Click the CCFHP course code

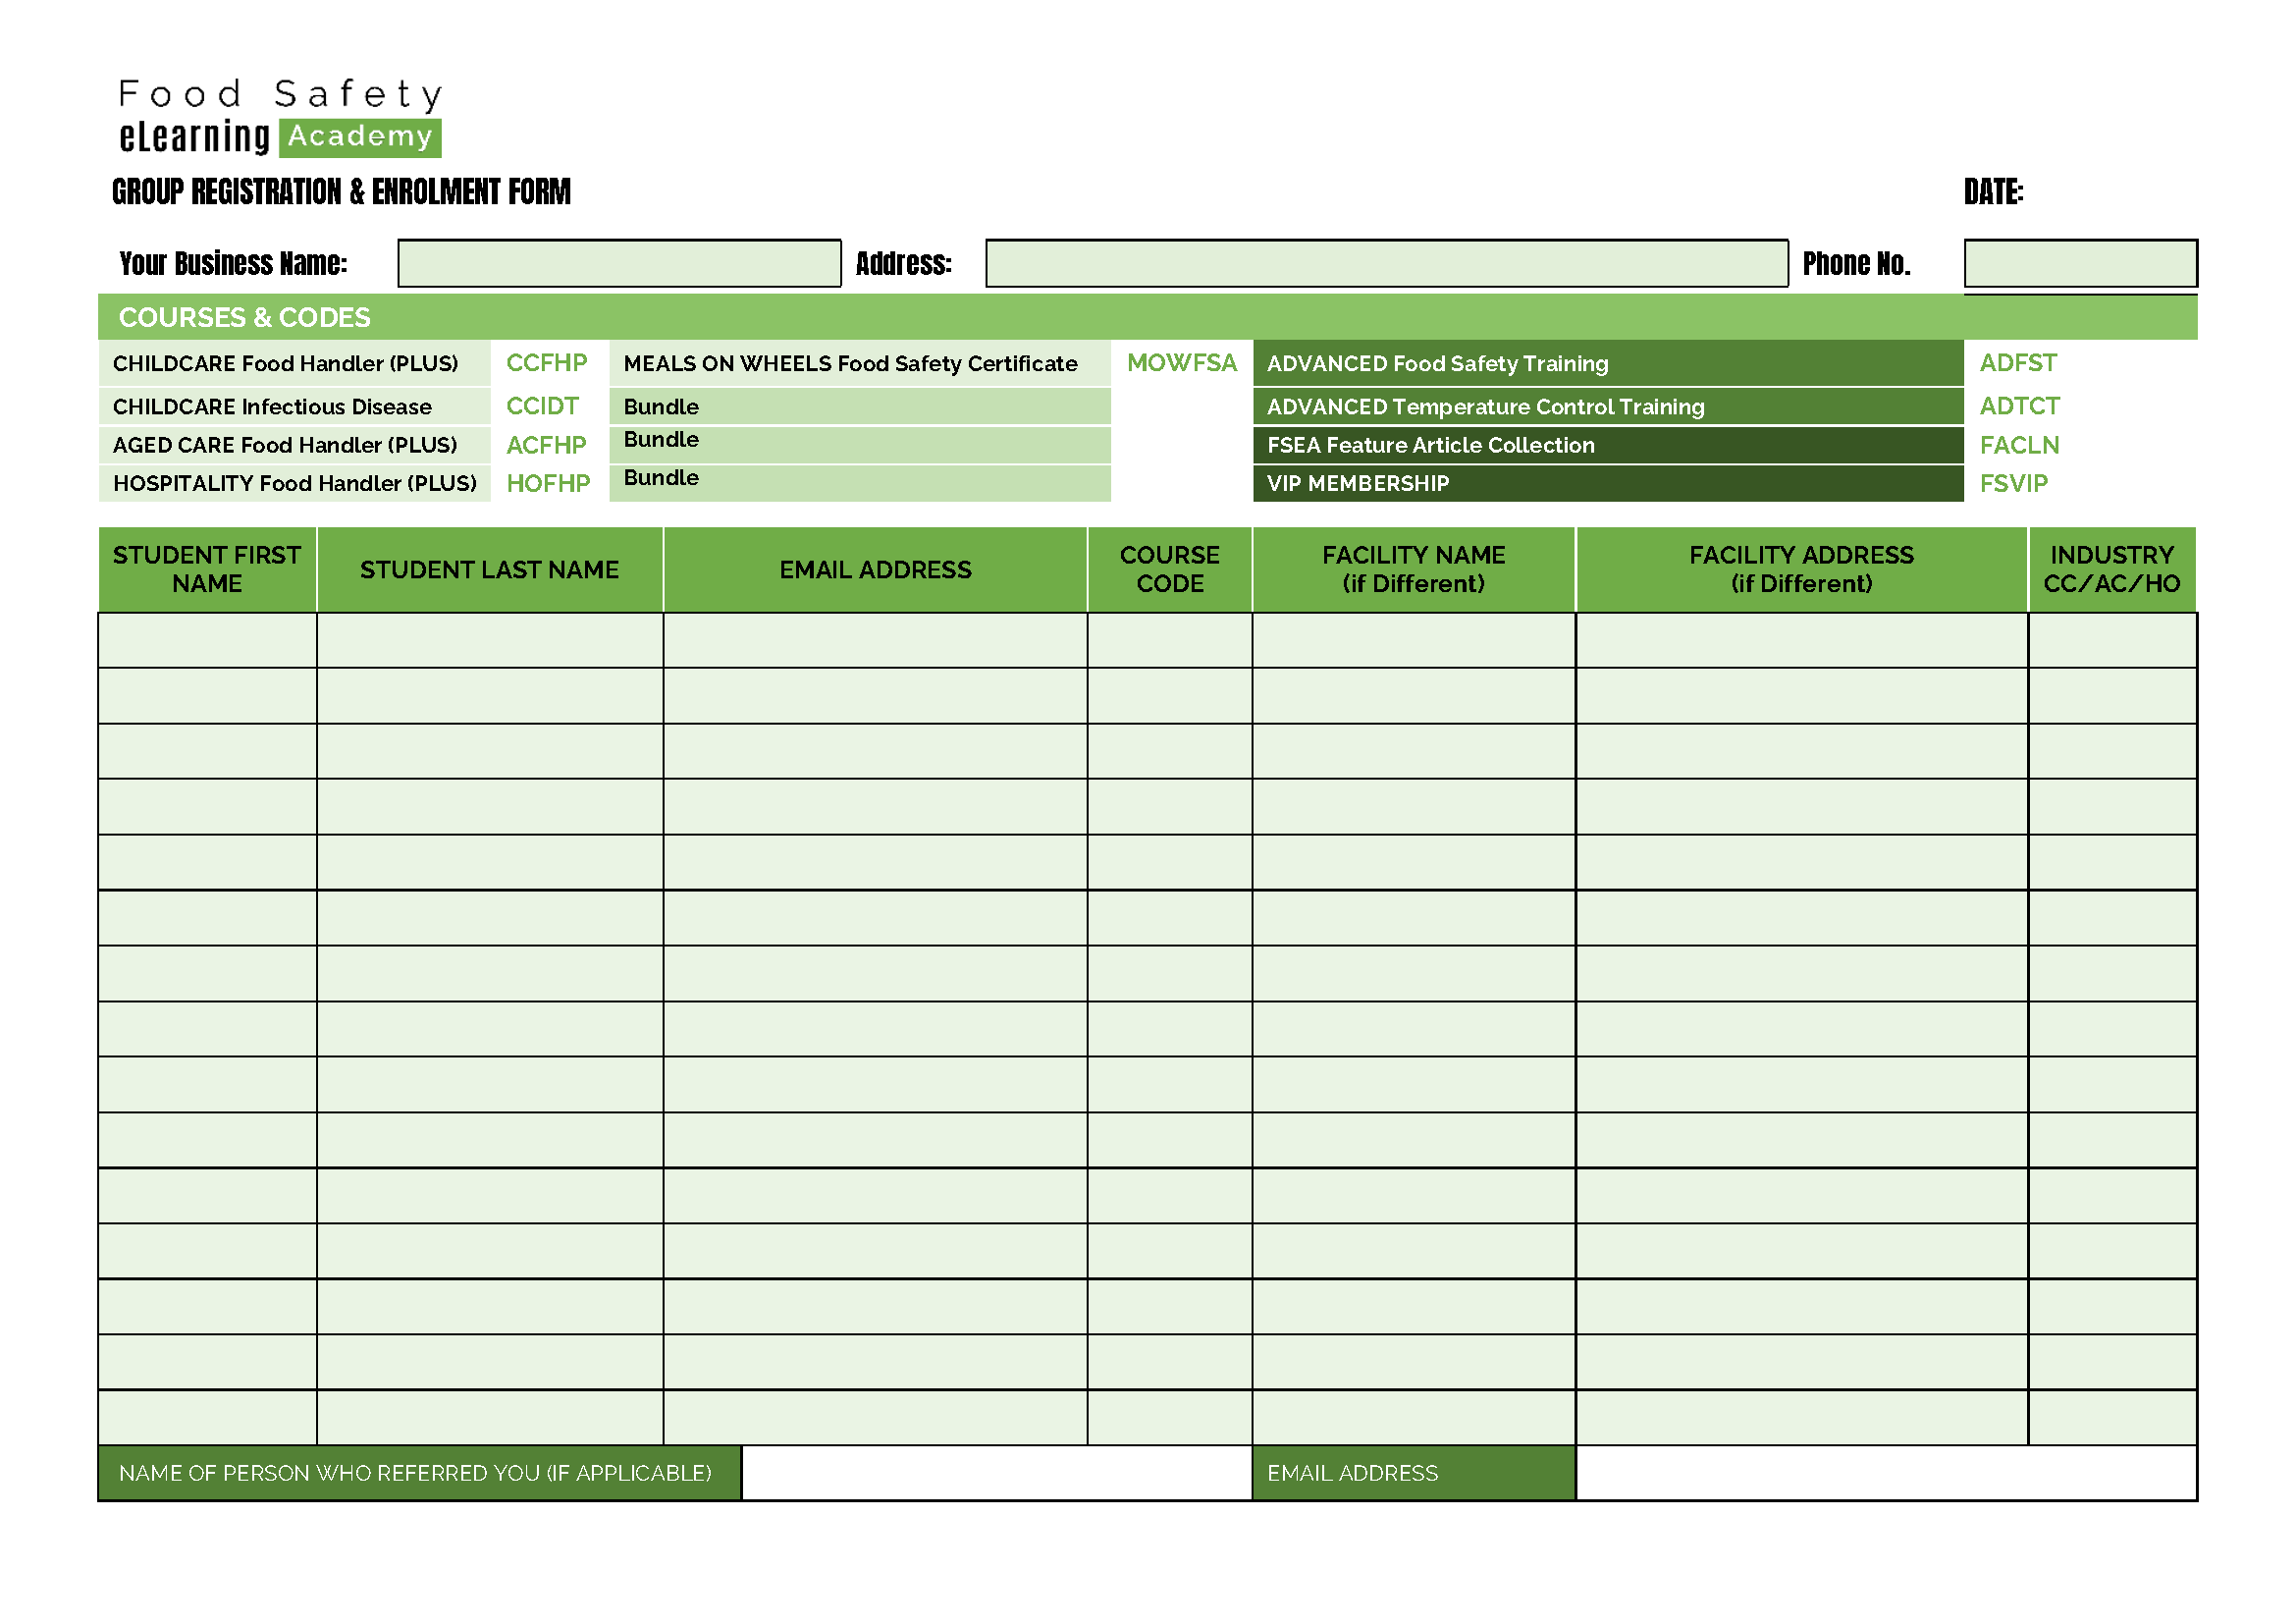pyautogui.click(x=546, y=363)
